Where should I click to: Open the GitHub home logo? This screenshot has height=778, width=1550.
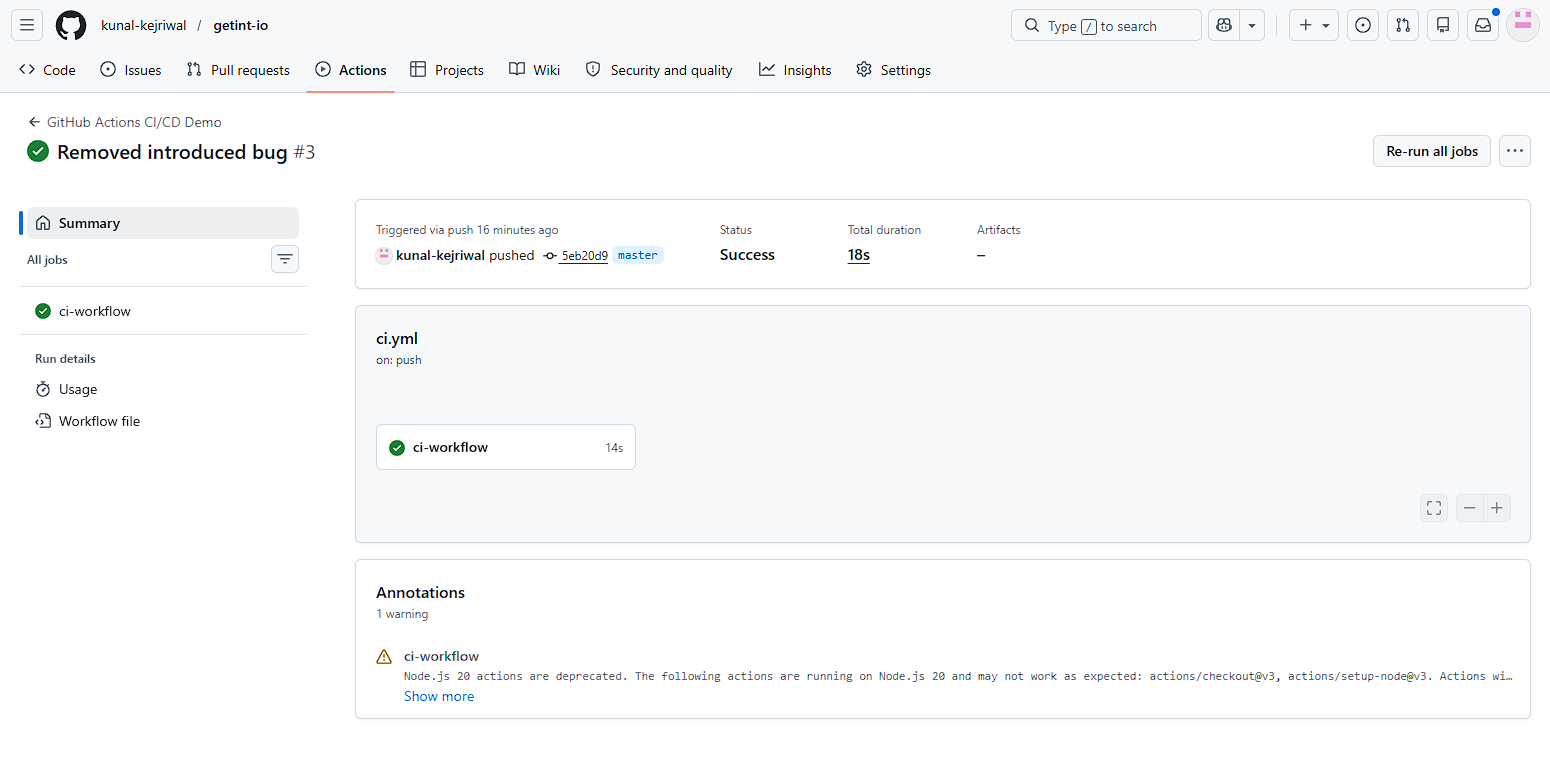(70, 24)
